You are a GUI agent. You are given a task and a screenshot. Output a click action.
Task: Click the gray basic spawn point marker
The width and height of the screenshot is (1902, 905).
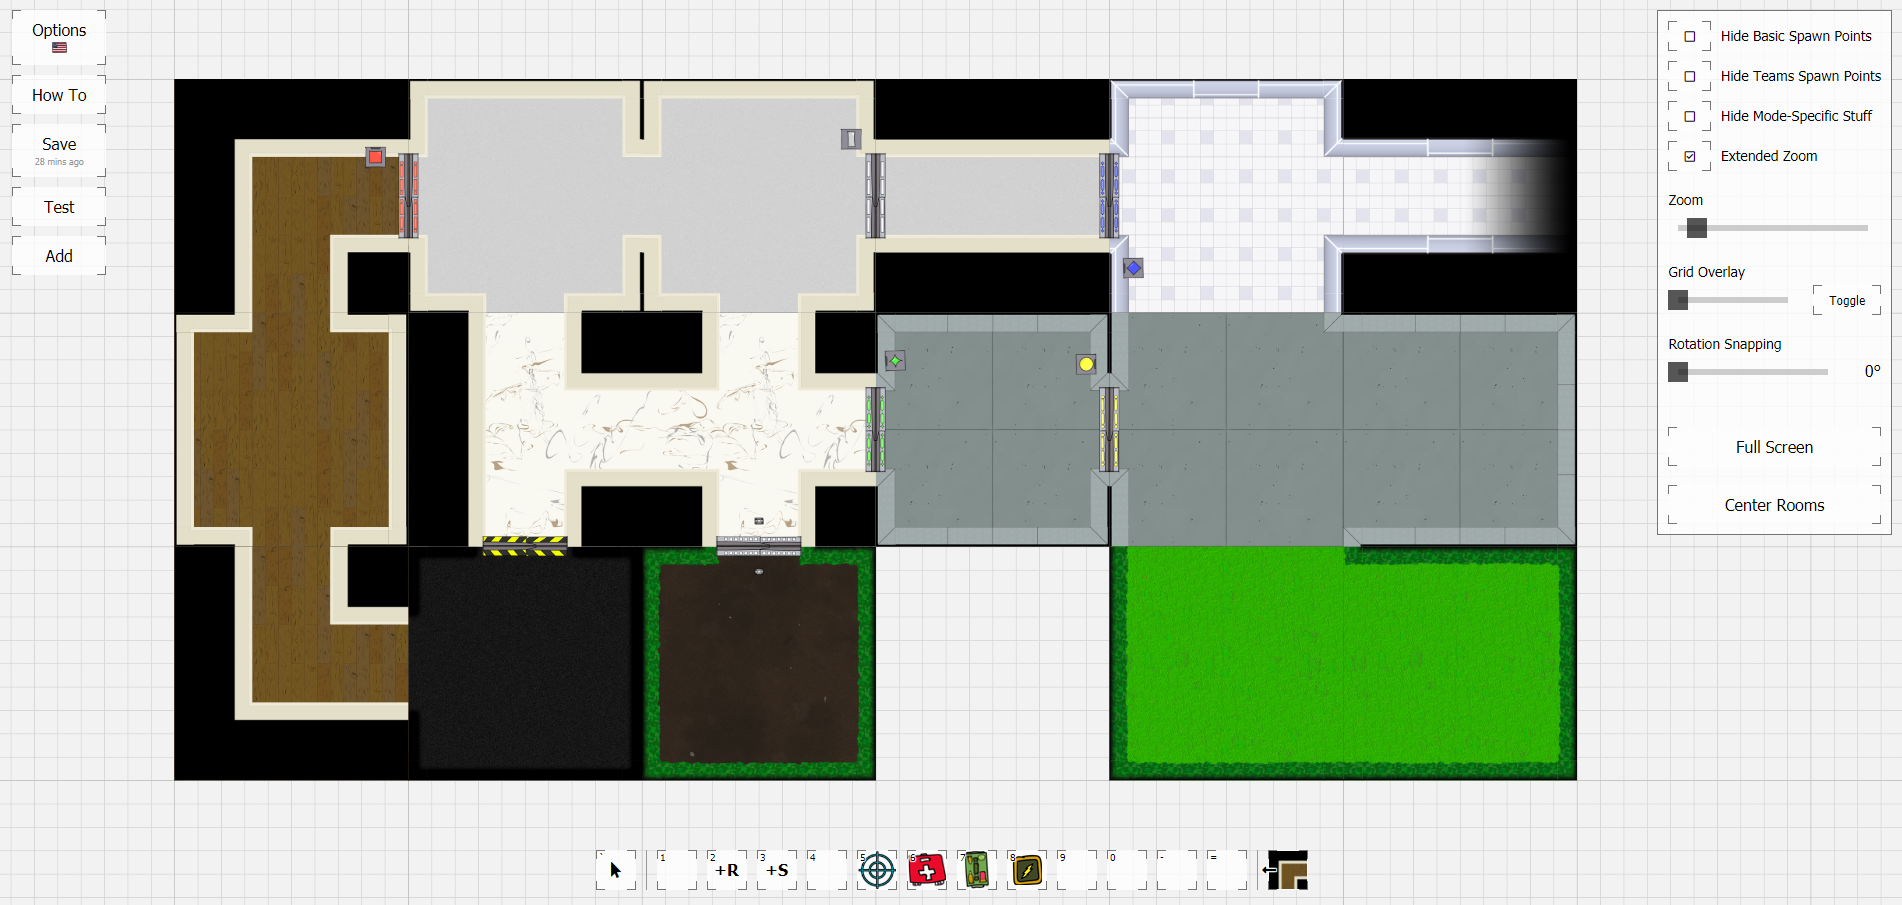tap(851, 139)
